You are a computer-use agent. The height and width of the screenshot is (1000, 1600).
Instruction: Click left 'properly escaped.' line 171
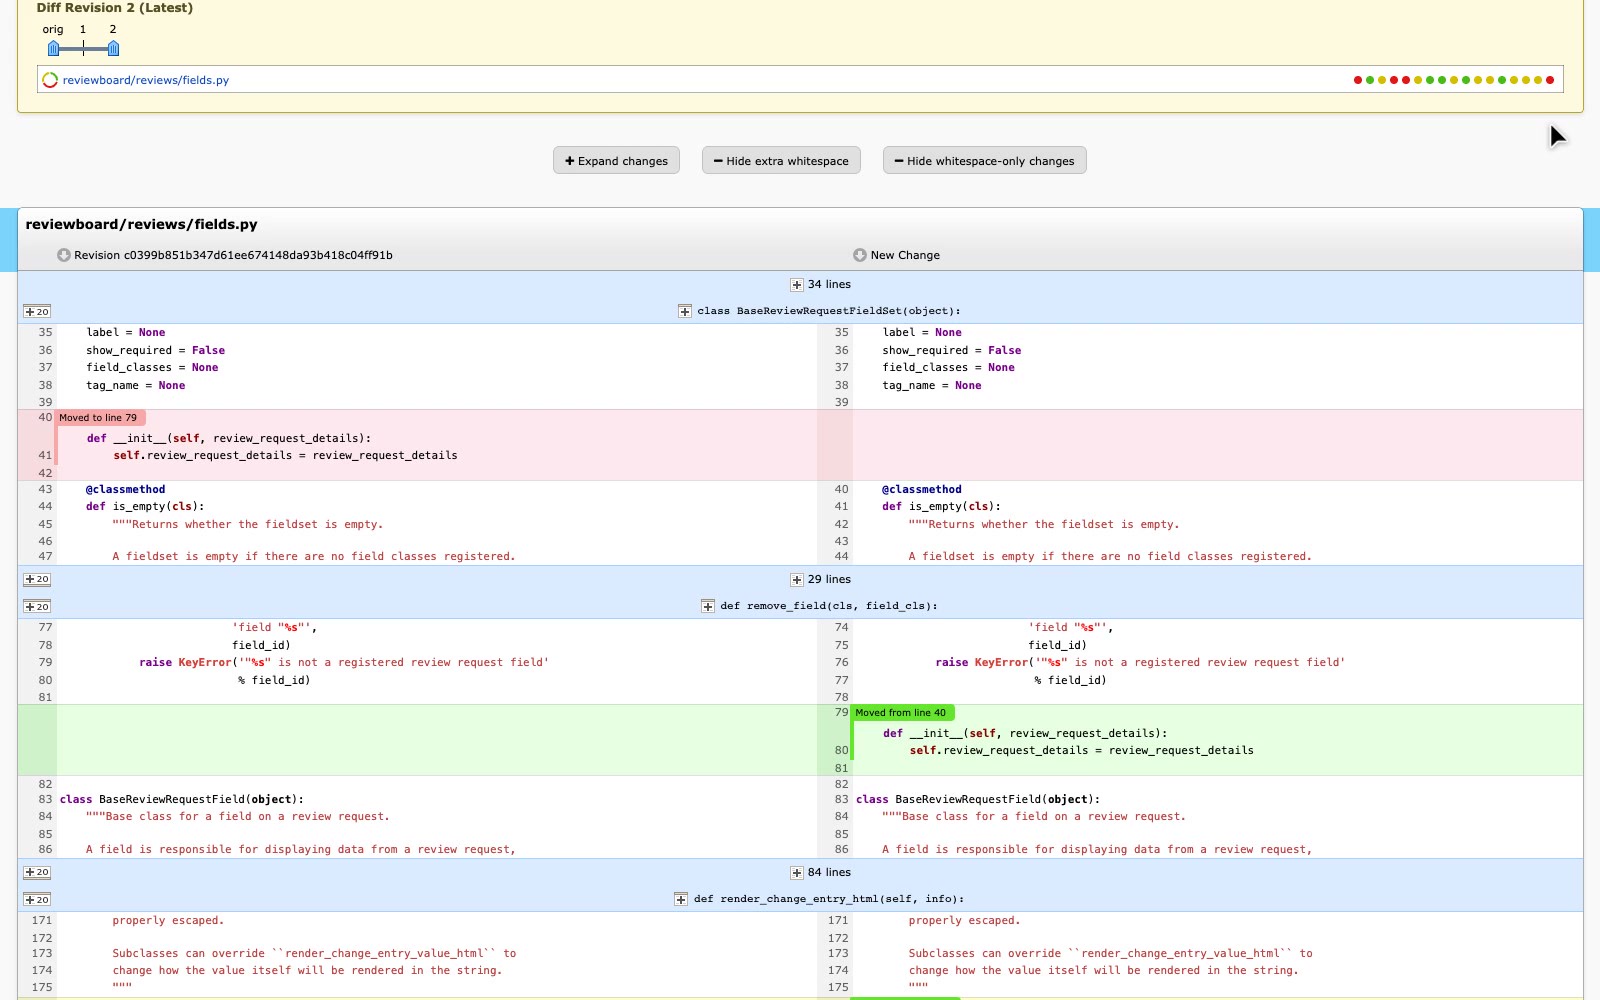168,920
